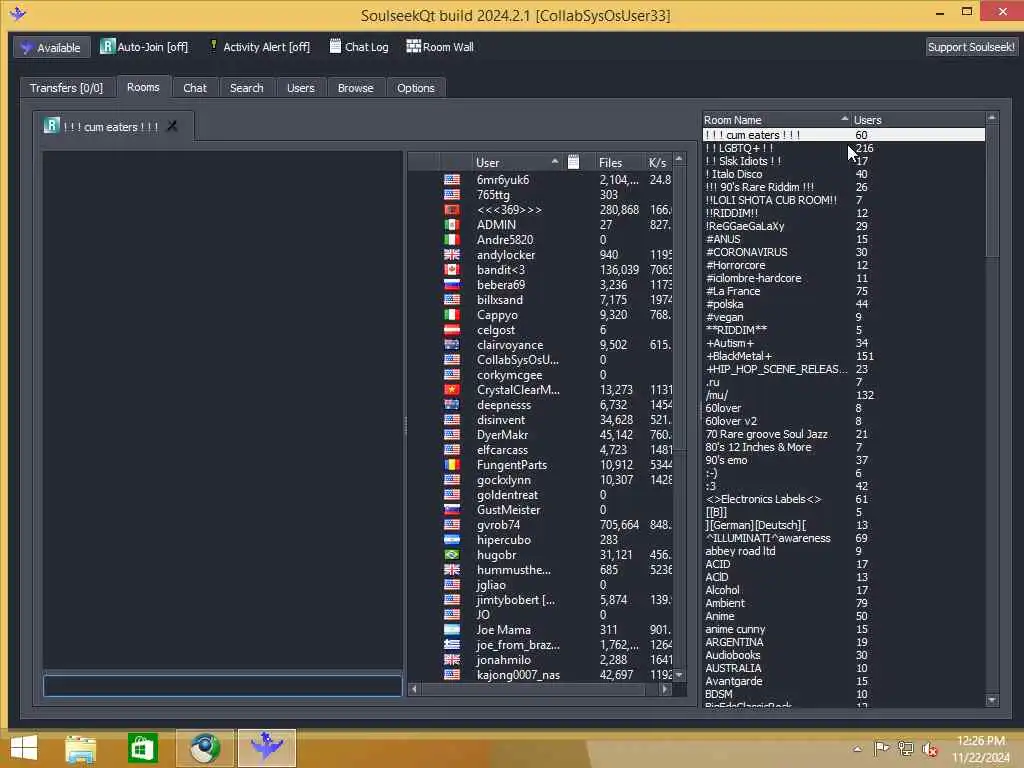This screenshot has height=768, width=1024.
Task: Switch to the Transfers [0/0] tab
Action: (66, 88)
